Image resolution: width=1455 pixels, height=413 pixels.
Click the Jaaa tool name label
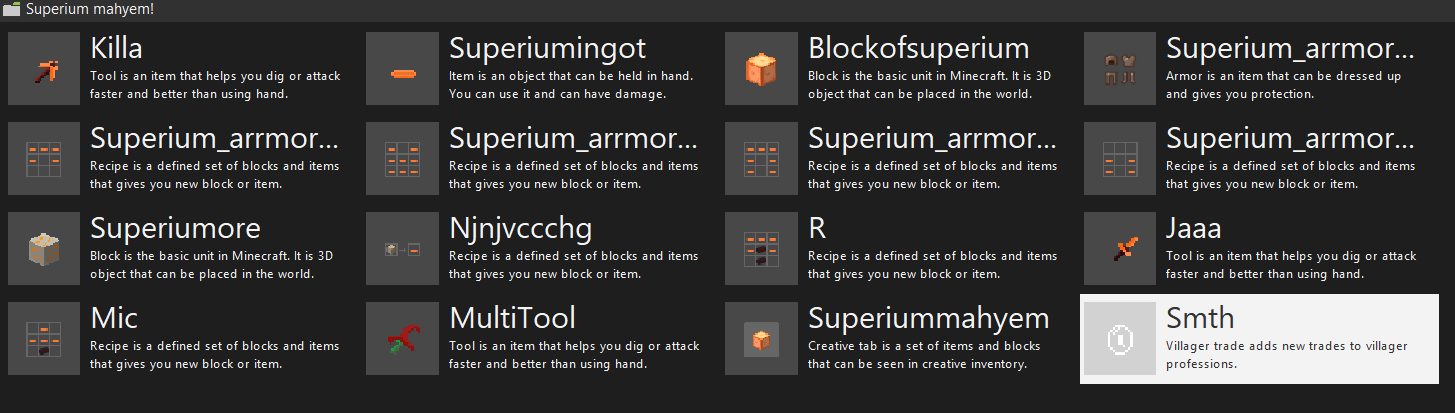pos(1193,228)
